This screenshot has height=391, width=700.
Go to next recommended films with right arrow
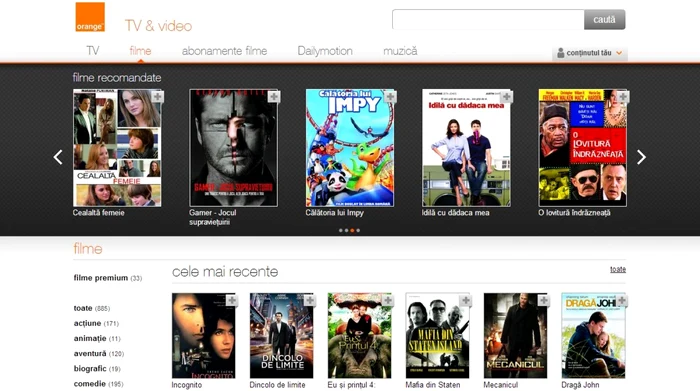coord(641,157)
